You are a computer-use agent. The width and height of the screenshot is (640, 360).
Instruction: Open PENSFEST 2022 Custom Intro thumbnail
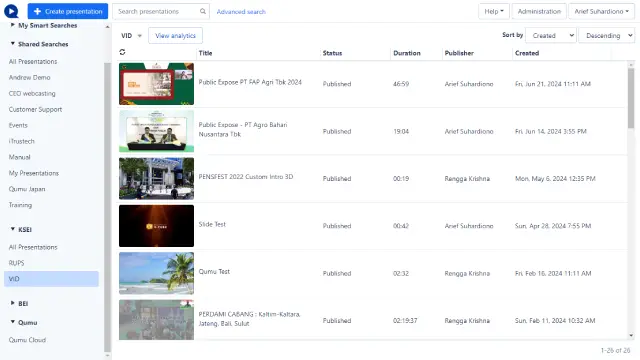click(x=156, y=178)
